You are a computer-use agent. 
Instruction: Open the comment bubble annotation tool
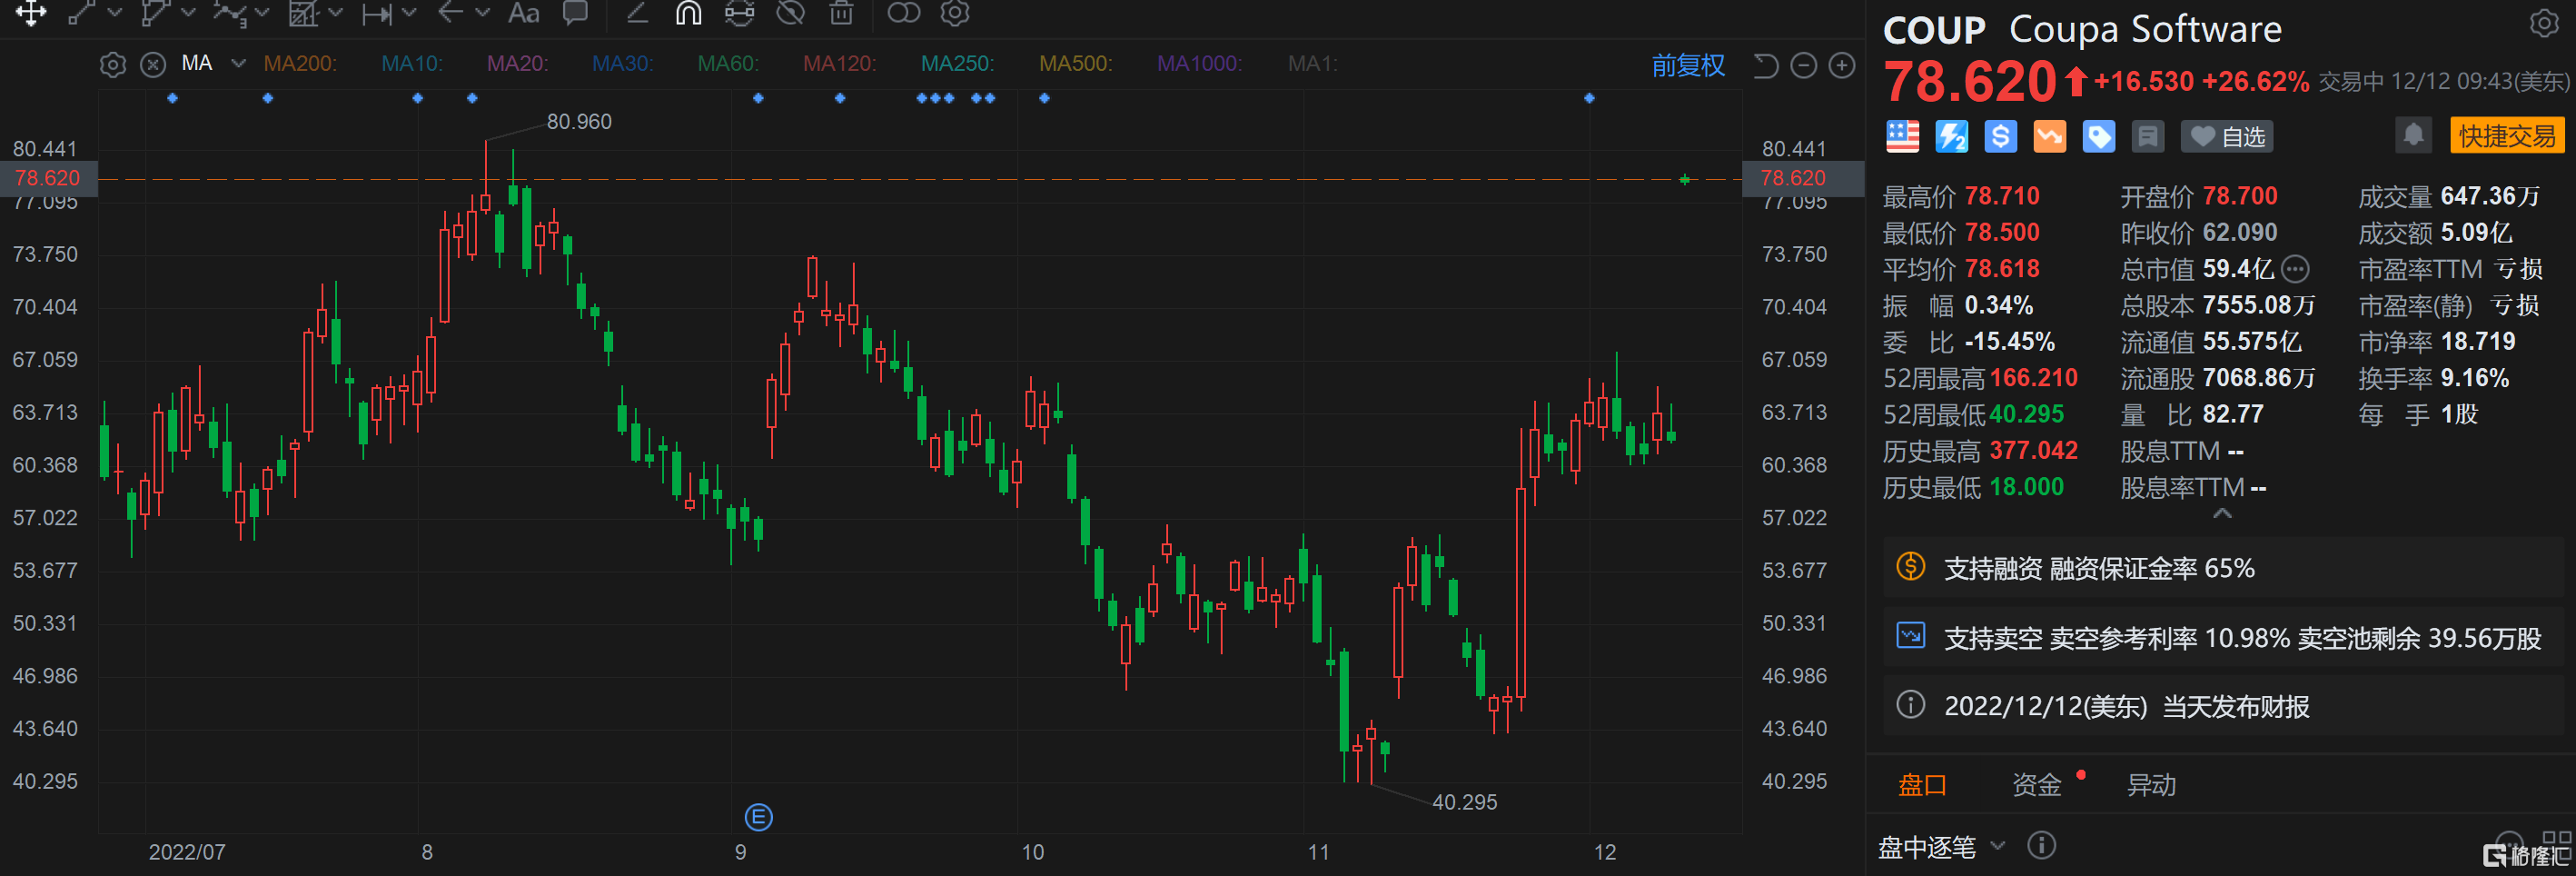pyautogui.click(x=575, y=12)
